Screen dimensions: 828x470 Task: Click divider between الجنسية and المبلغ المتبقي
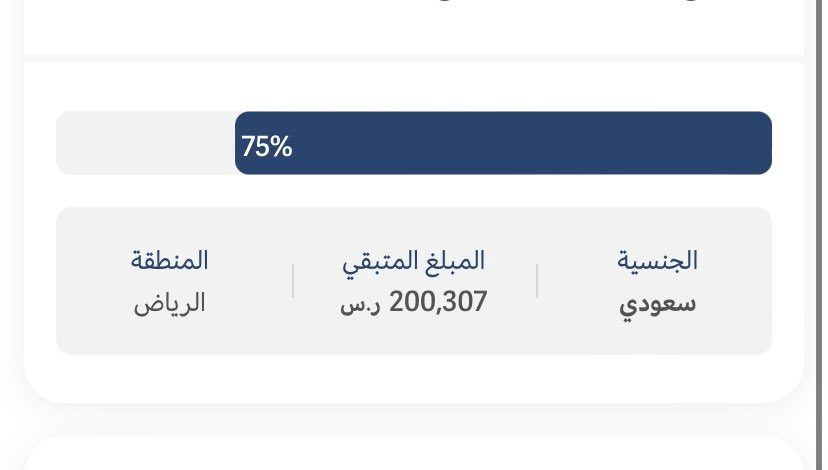[x=537, y=281]
